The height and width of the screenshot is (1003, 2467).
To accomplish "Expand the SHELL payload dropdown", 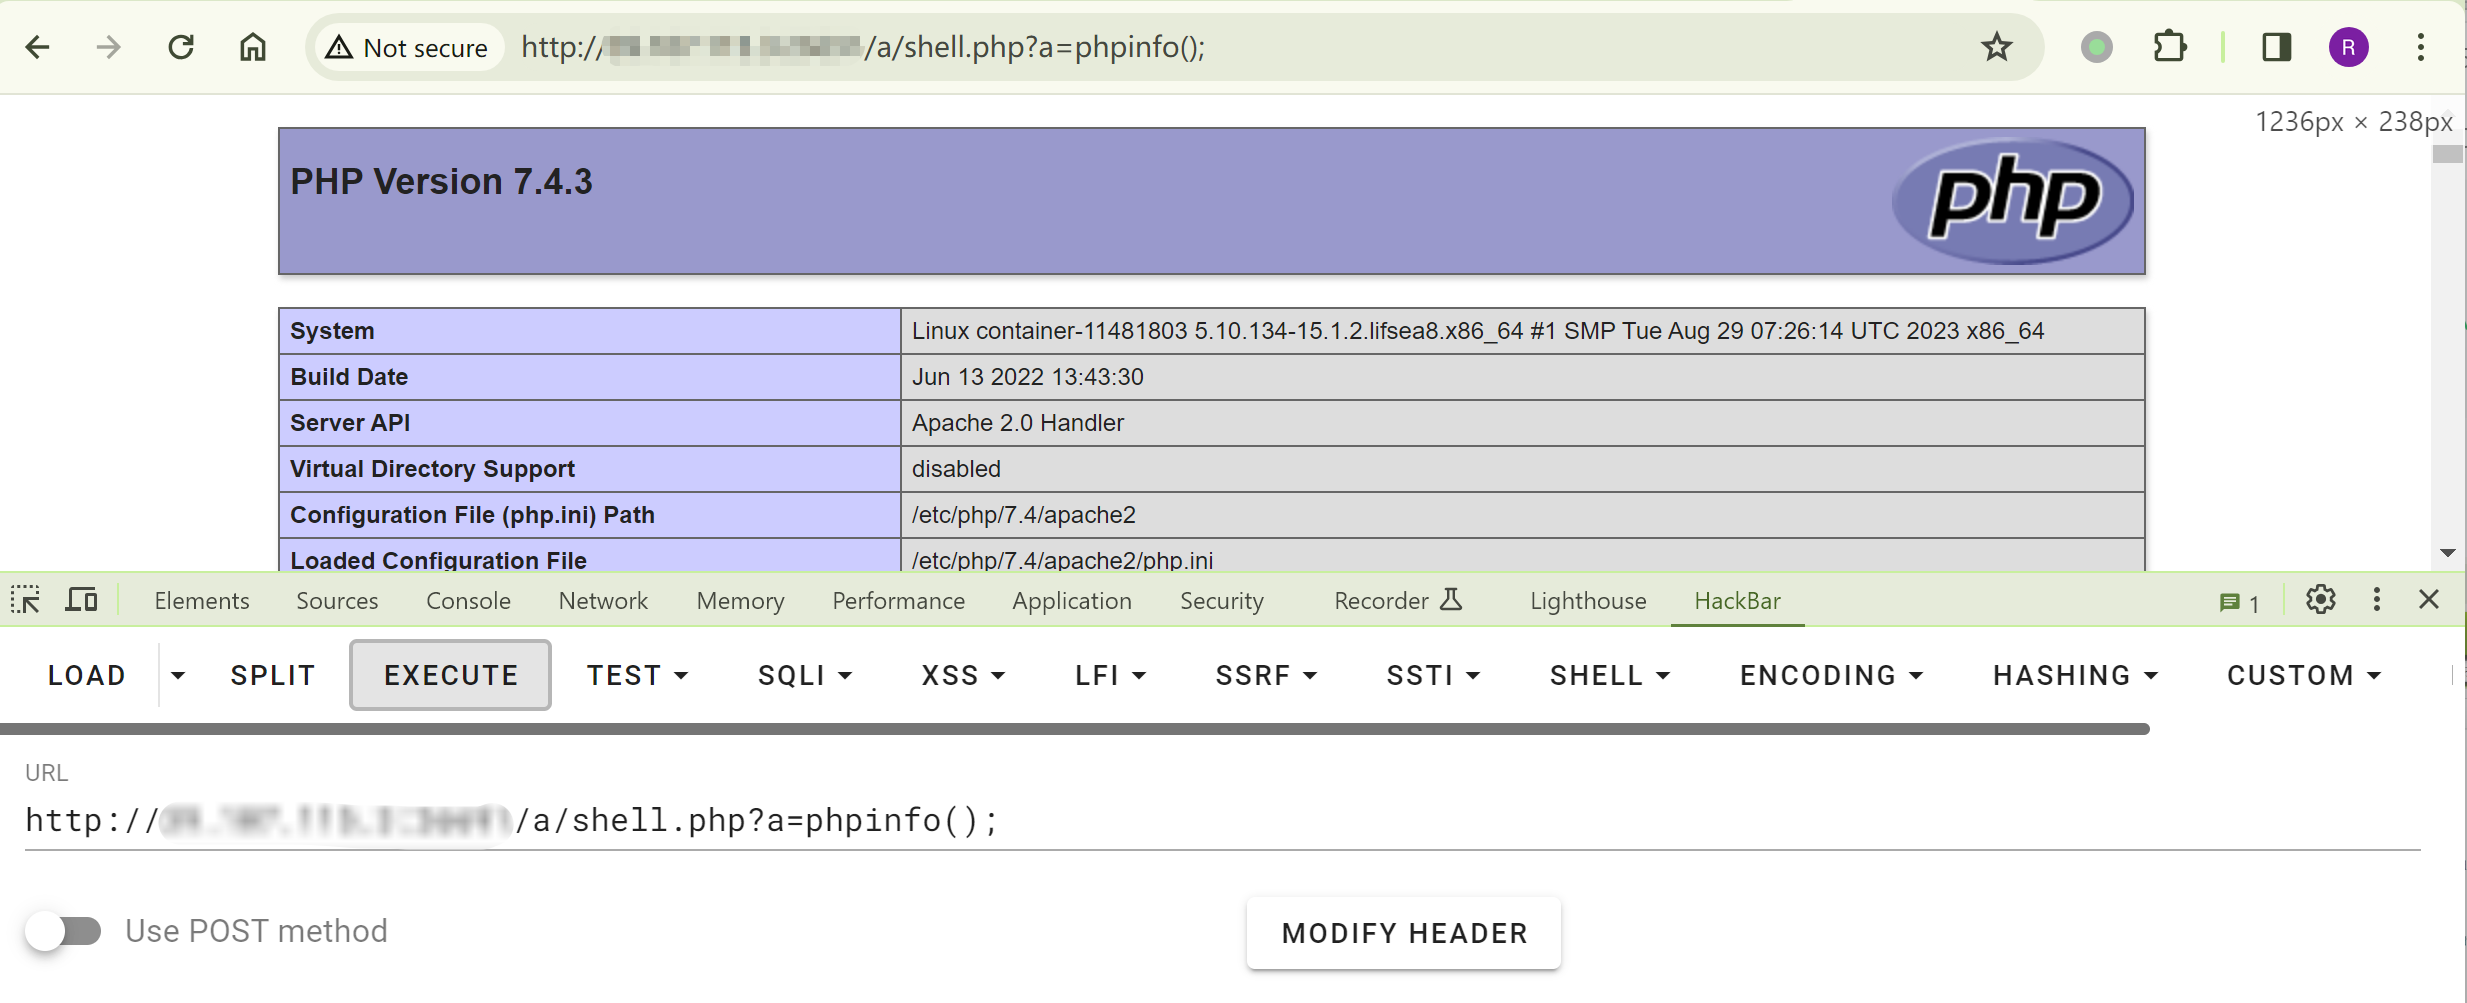I will click(1609, 676).
